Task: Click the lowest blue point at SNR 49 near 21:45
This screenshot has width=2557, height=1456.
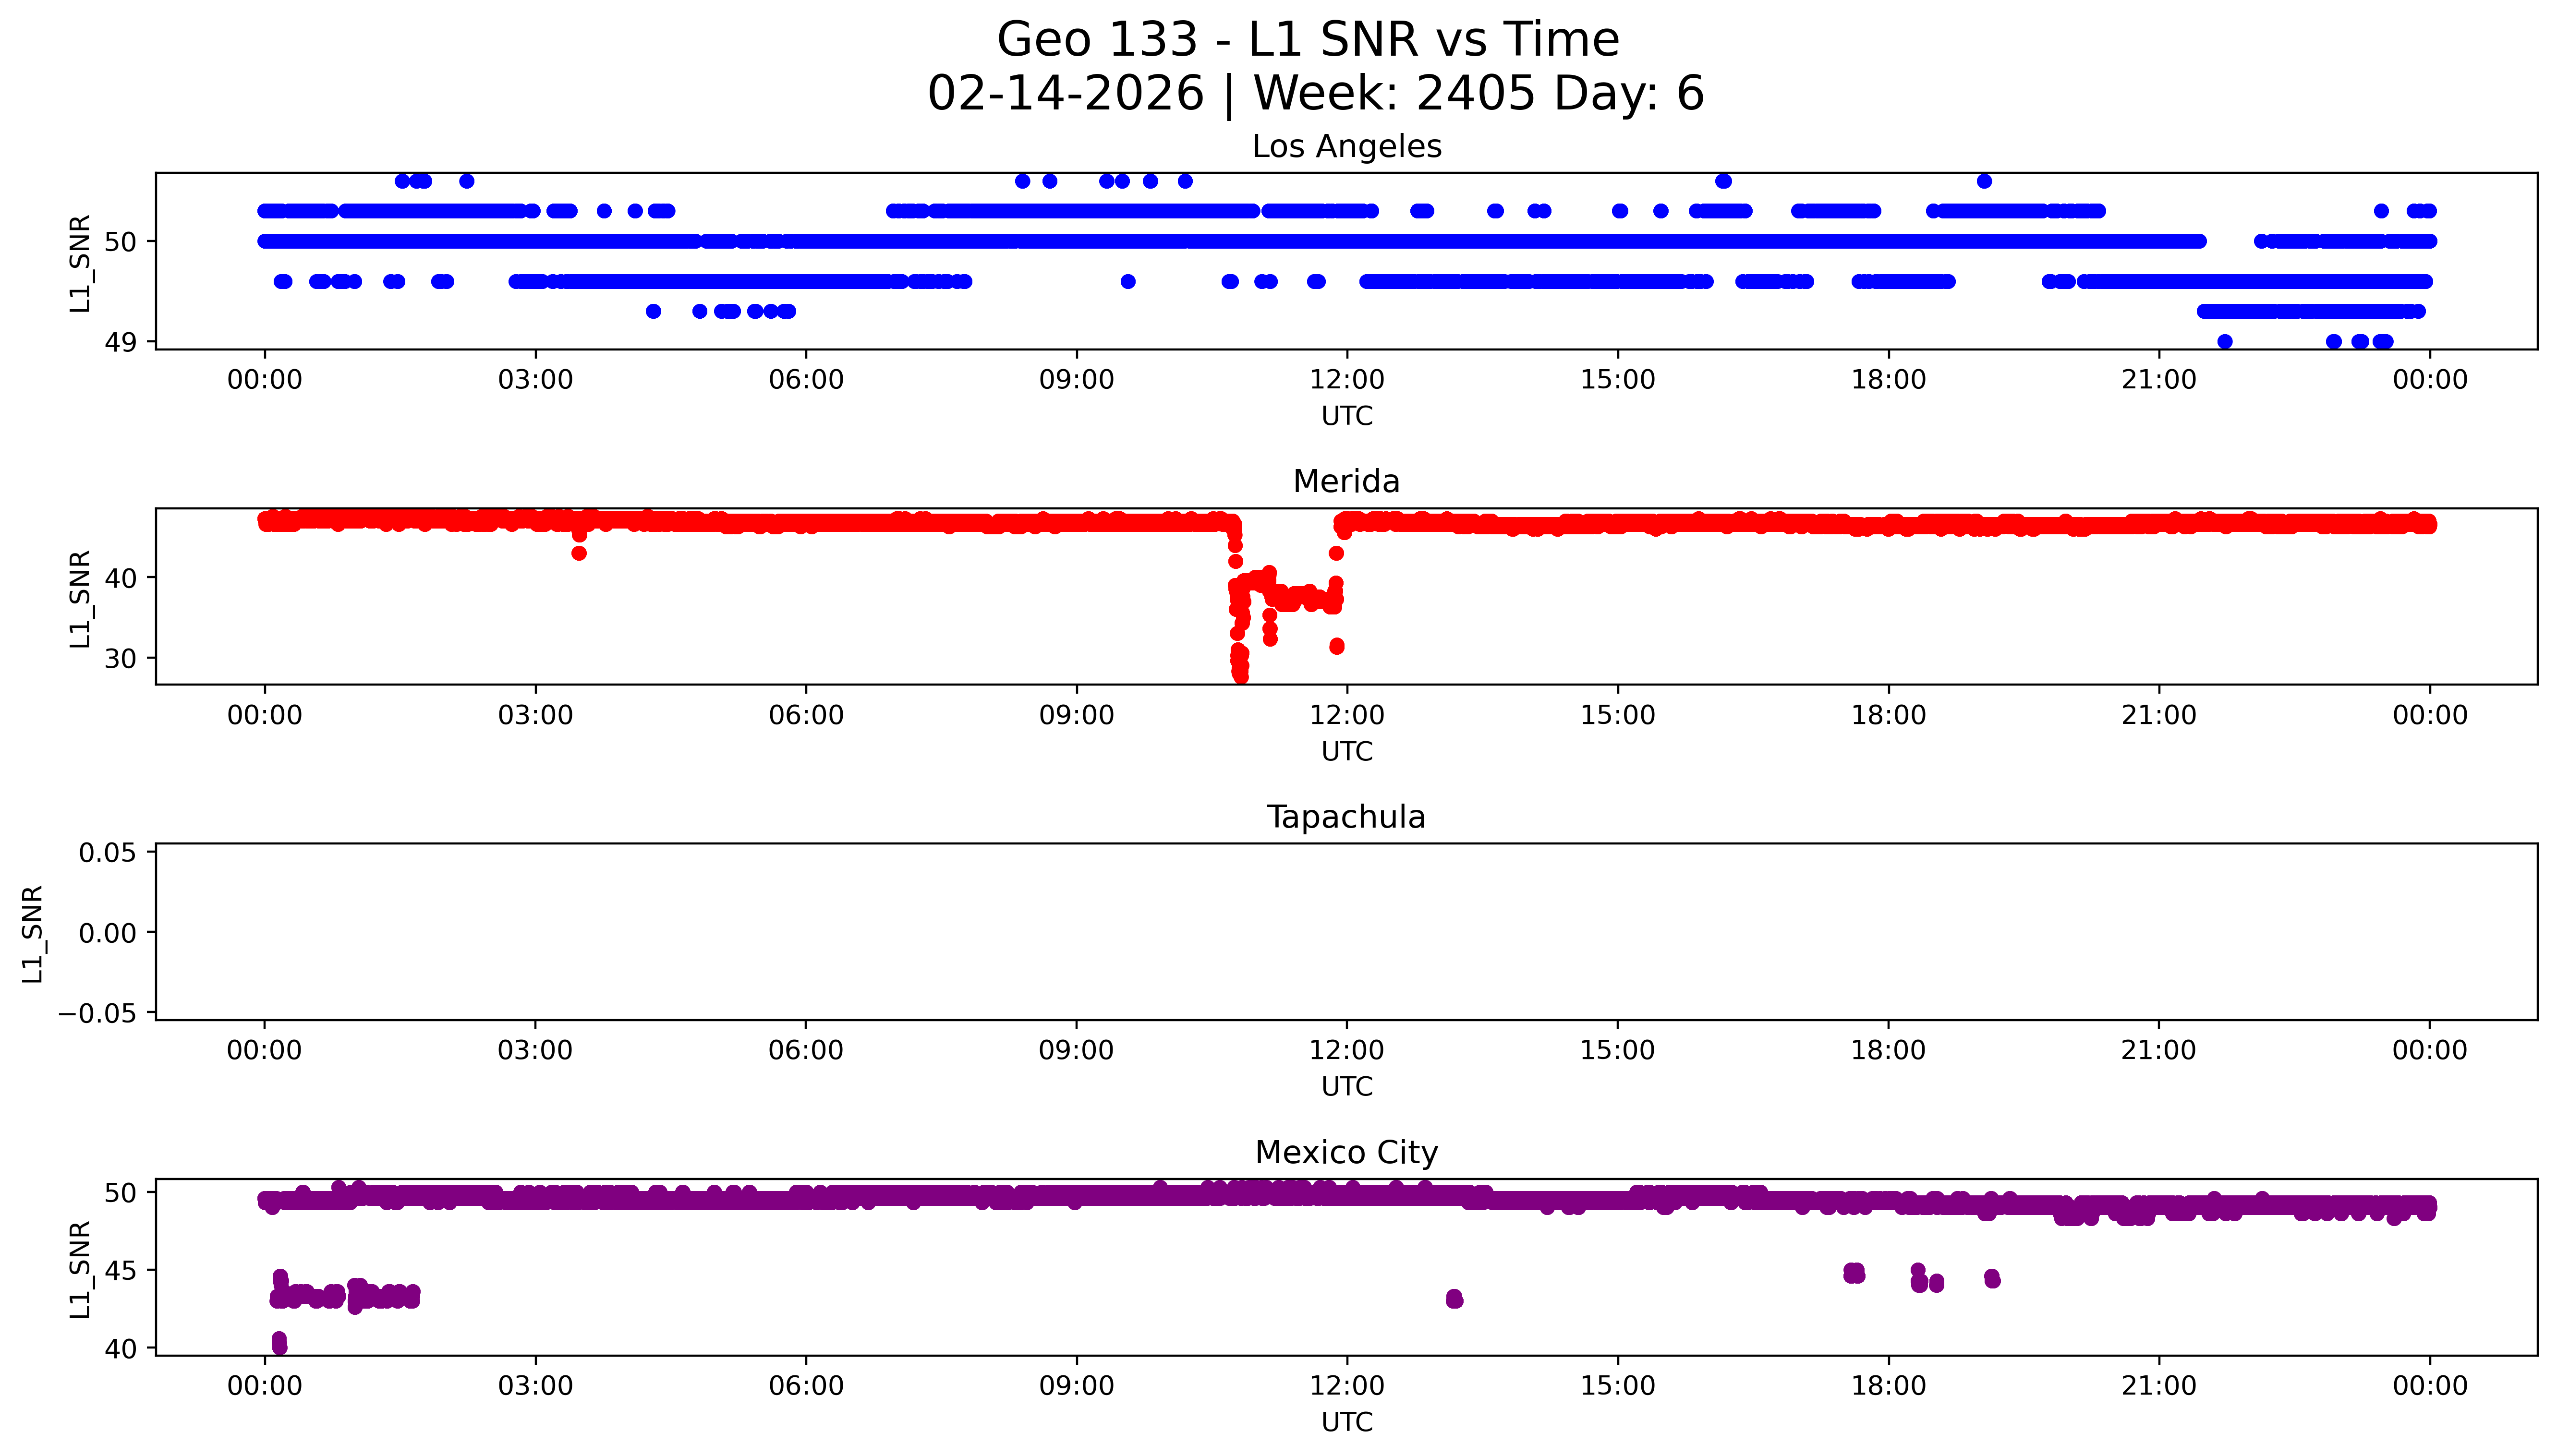Action: (2224, 342)
